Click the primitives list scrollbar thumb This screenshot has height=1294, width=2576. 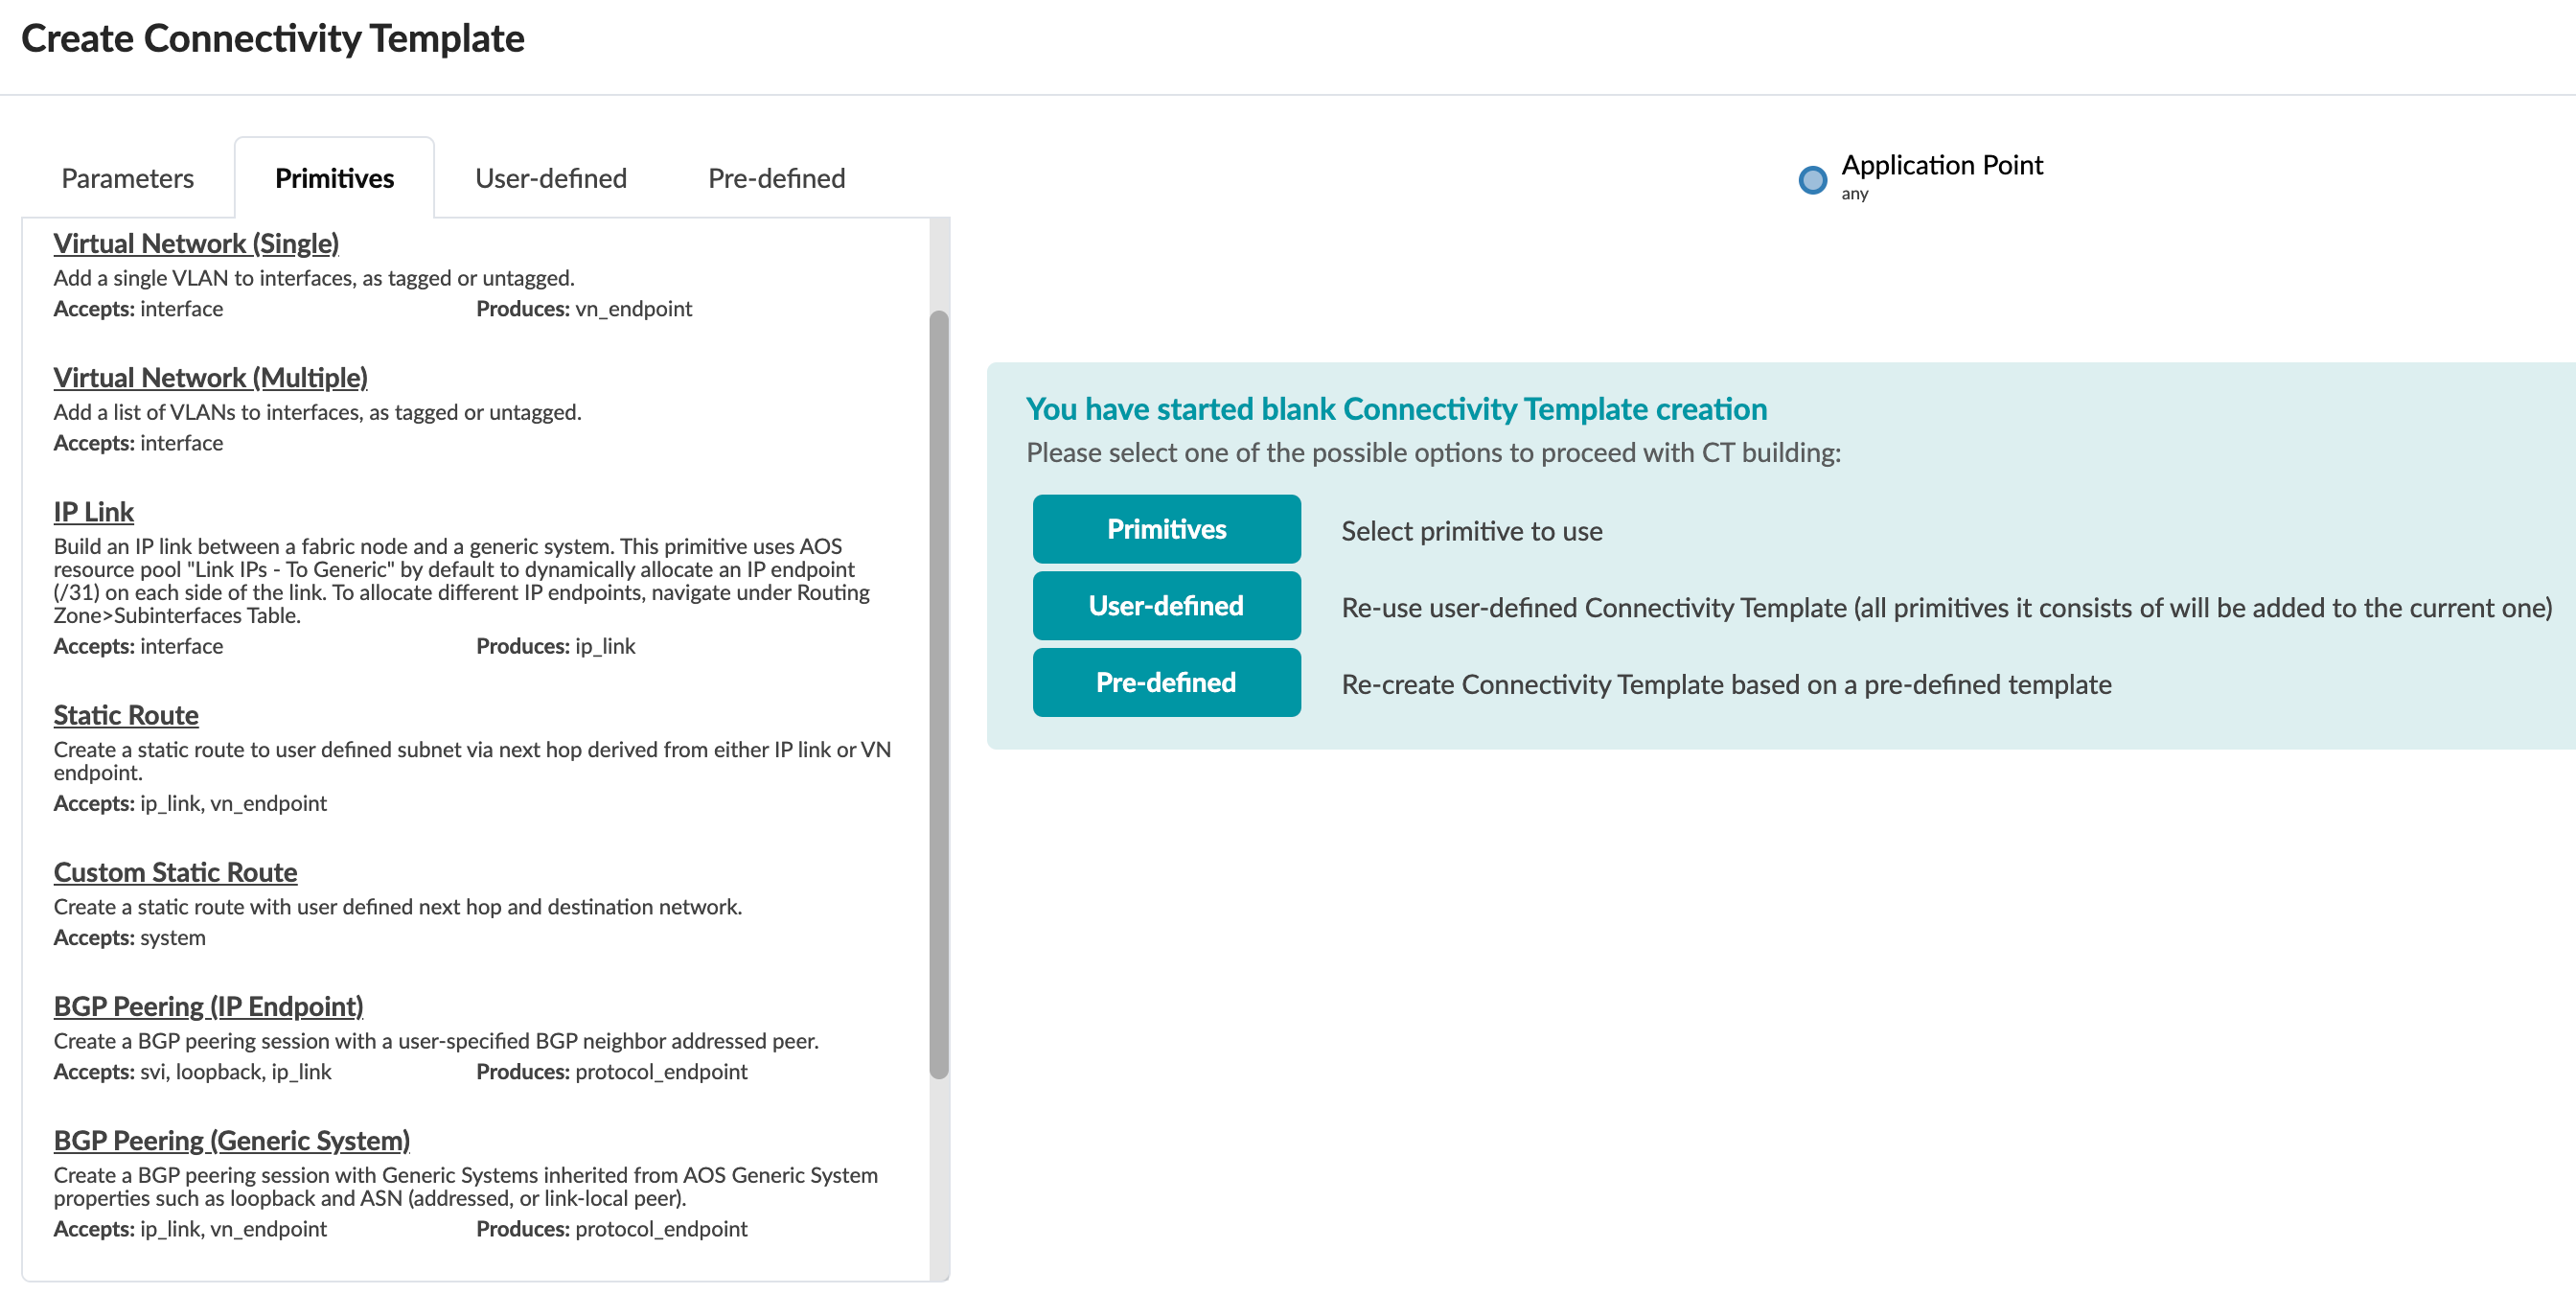pos(938,694)
